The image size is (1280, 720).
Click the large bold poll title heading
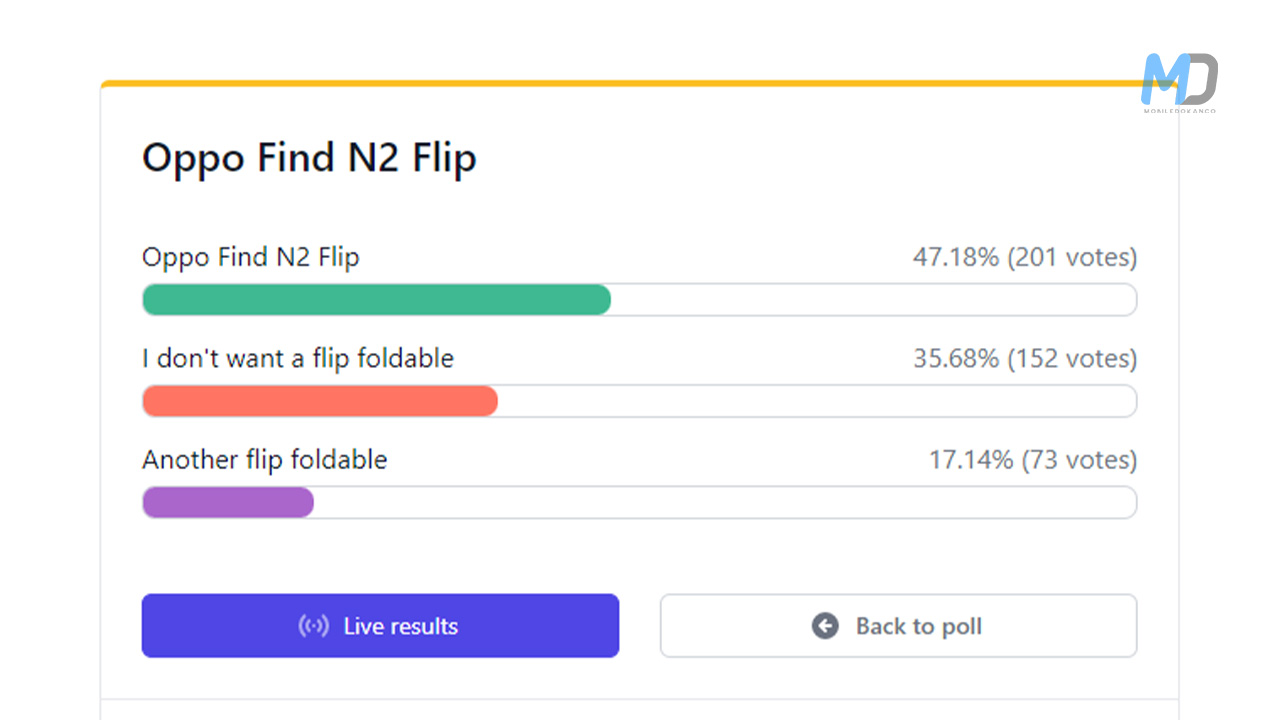(x=309, y=158)
